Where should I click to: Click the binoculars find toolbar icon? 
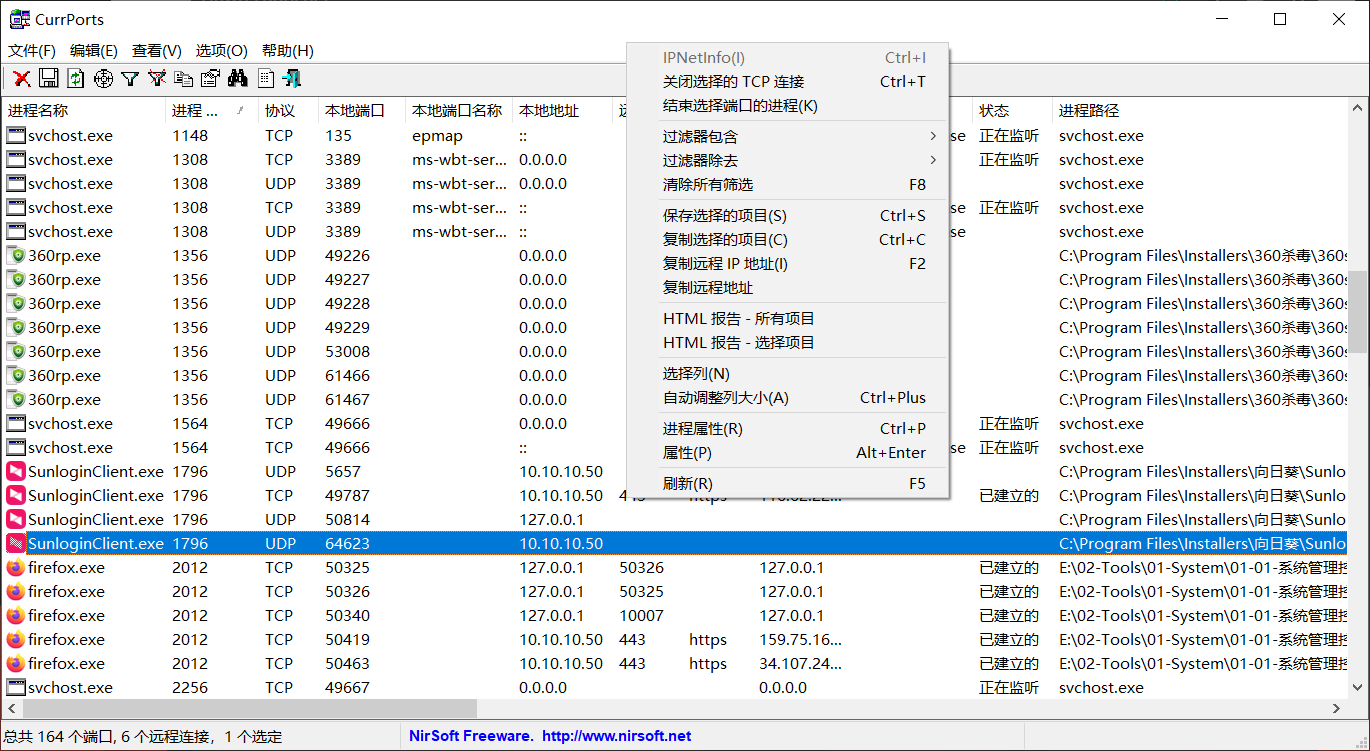pyautogui.click(x=238, y=78)
